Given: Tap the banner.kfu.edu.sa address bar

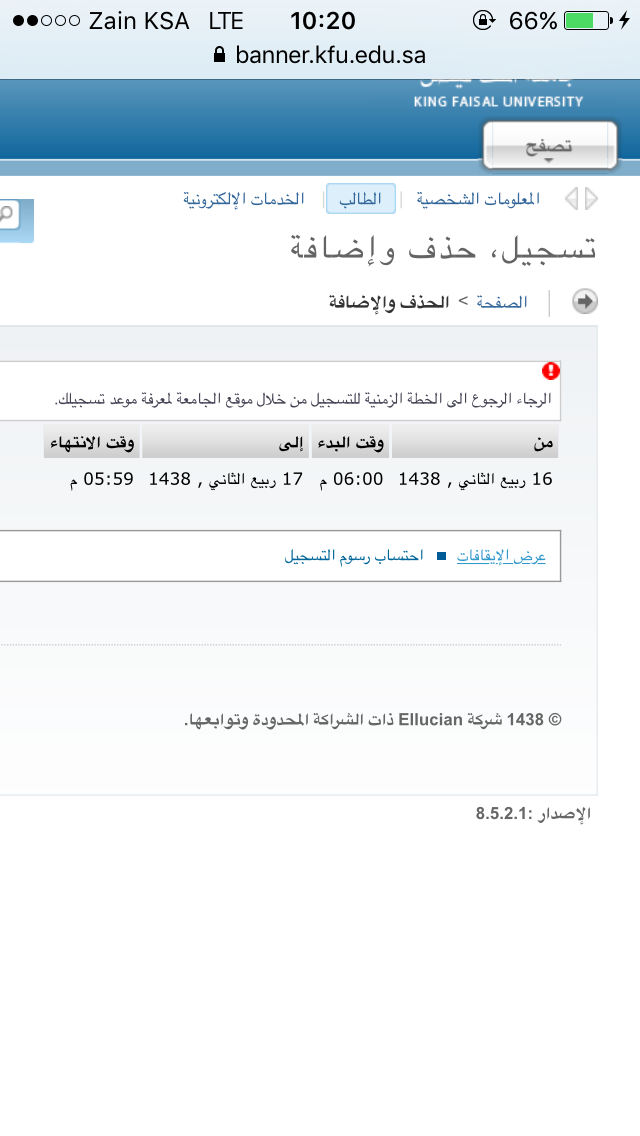Looking at the screenshot, I should pyautogui.click(x=320, y=54).
